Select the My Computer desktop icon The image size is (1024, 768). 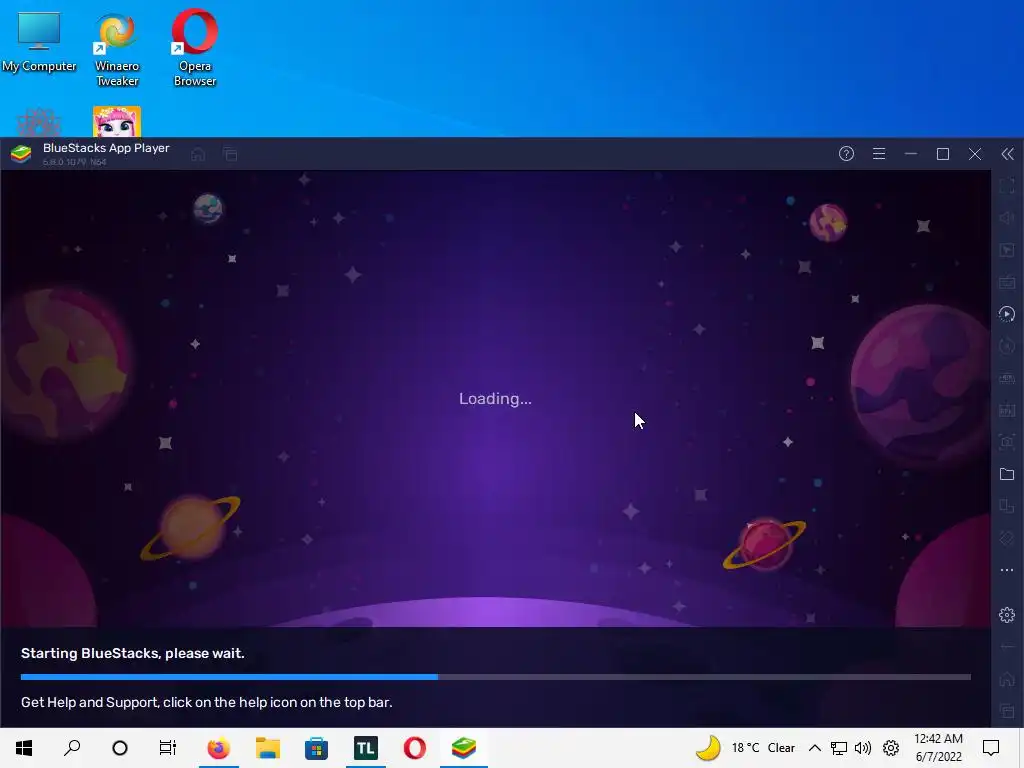coord(39,42)
